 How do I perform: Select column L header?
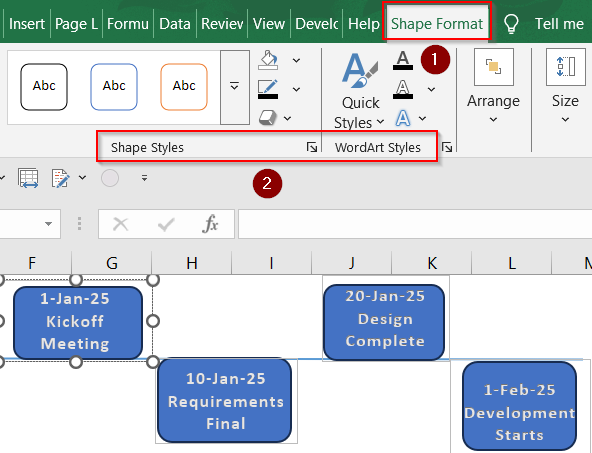[x=512, y=263]
